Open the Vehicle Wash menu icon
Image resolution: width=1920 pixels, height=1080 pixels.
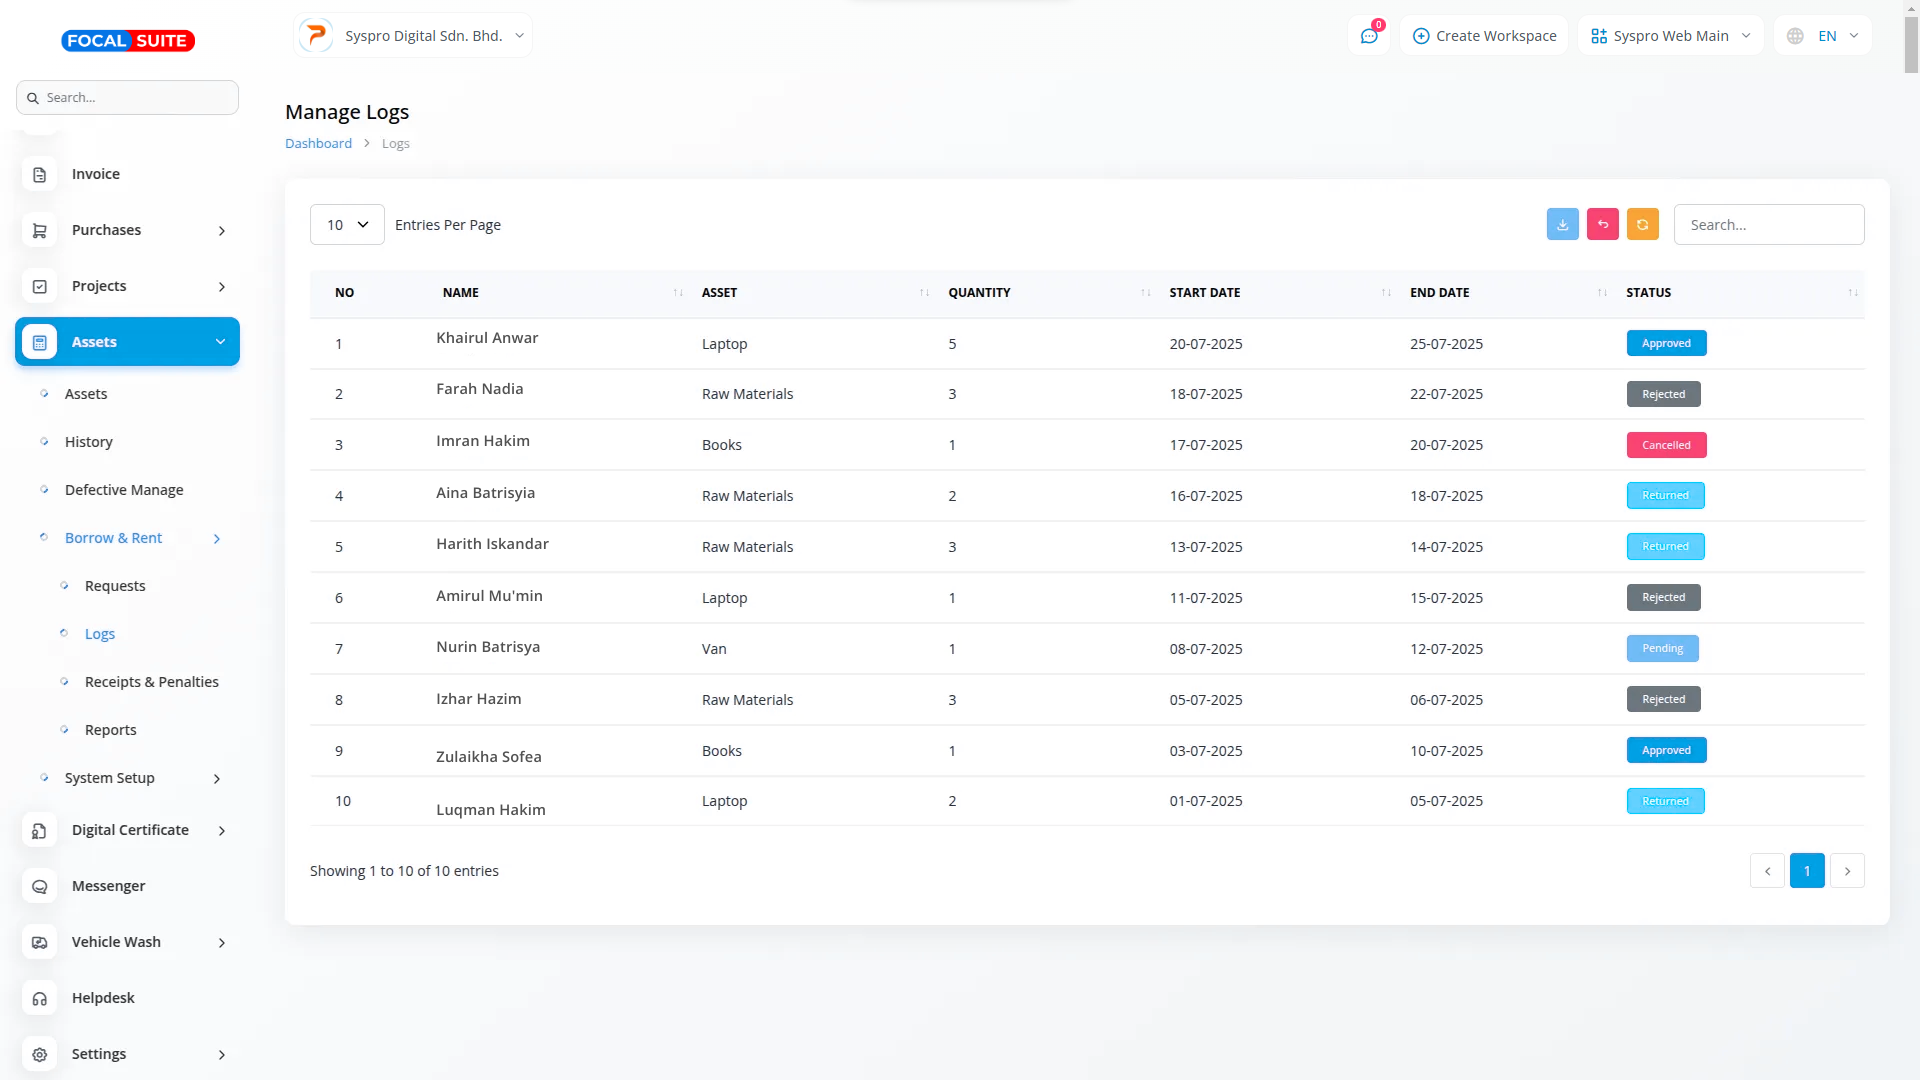click(40, 942)
